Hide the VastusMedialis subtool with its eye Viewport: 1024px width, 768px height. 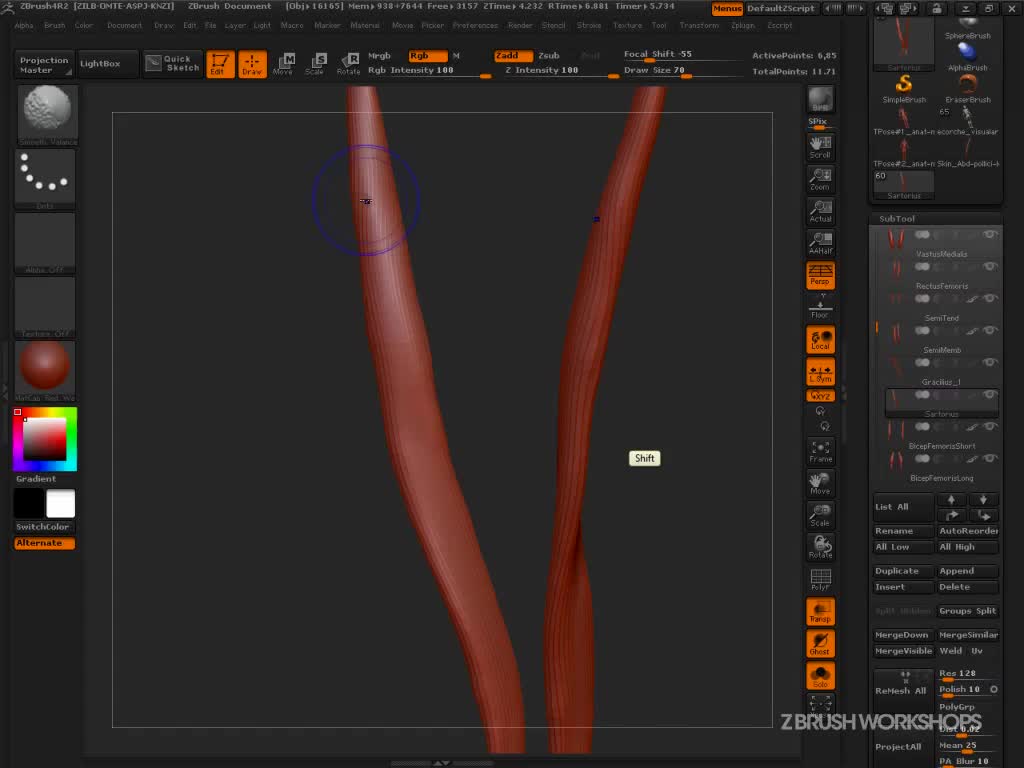coord(990,234)
